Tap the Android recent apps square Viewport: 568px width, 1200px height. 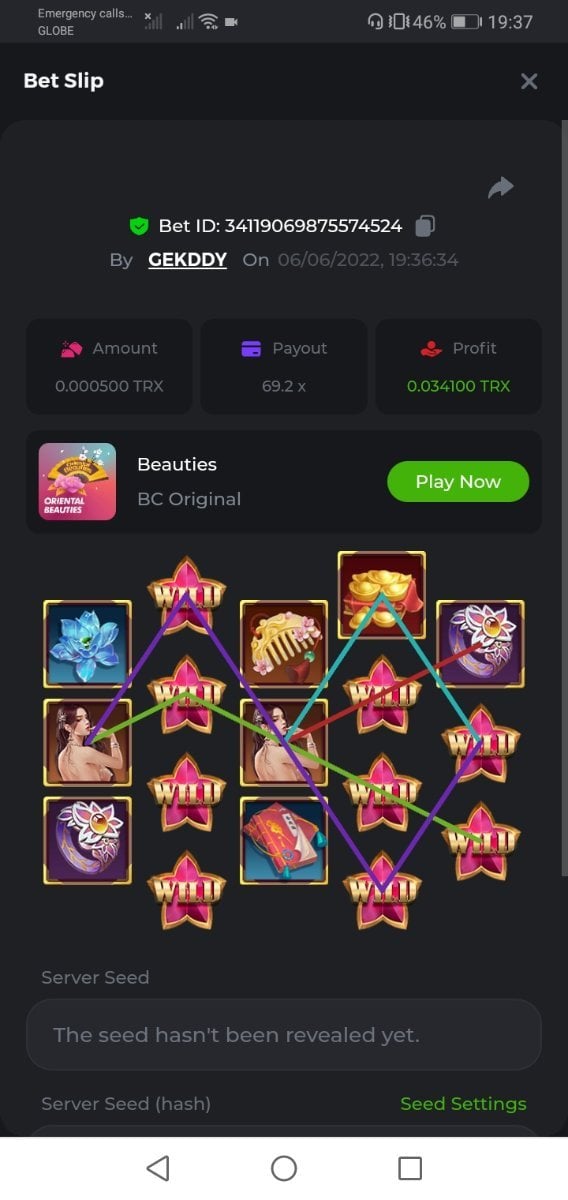[x=410, y=1168]
